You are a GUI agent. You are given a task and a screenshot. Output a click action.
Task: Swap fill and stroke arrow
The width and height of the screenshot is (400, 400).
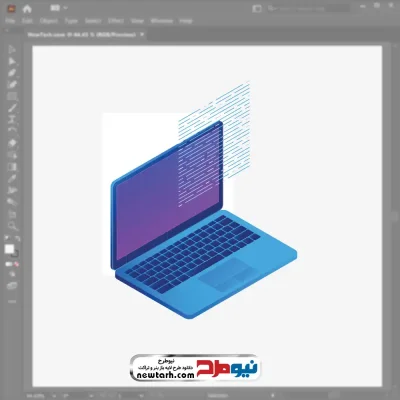(x=17, y=239)
